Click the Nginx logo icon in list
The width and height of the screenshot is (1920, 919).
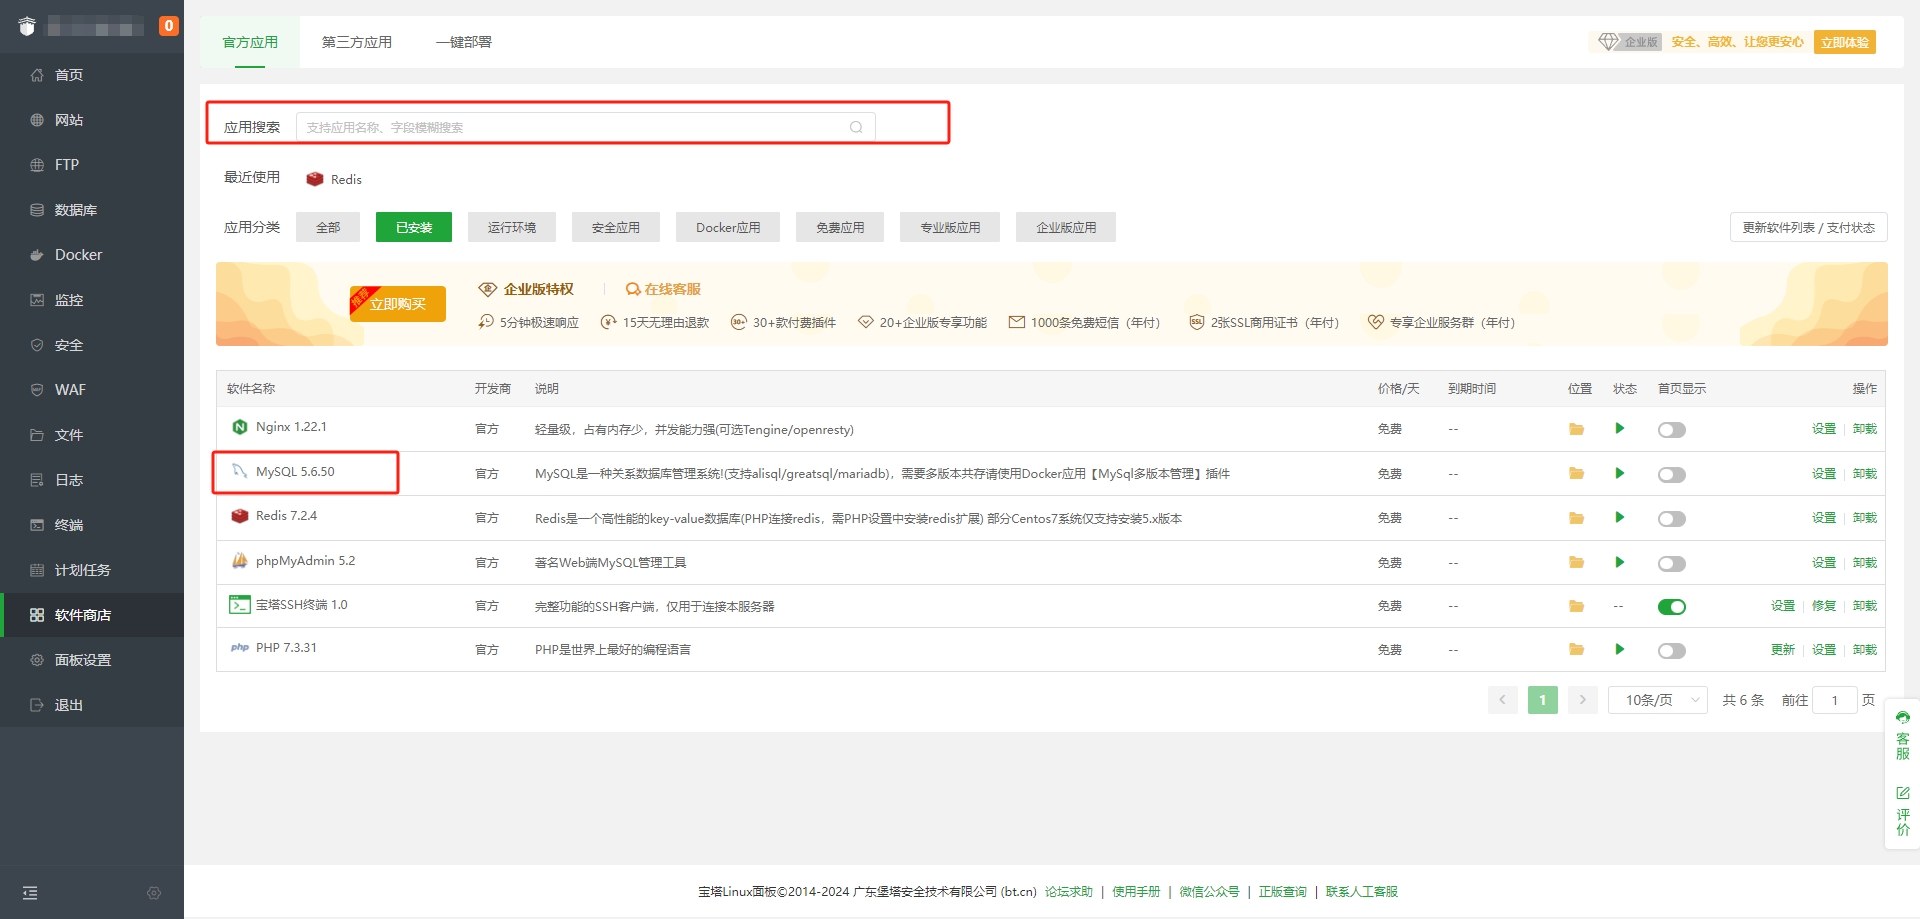[240, 427]
